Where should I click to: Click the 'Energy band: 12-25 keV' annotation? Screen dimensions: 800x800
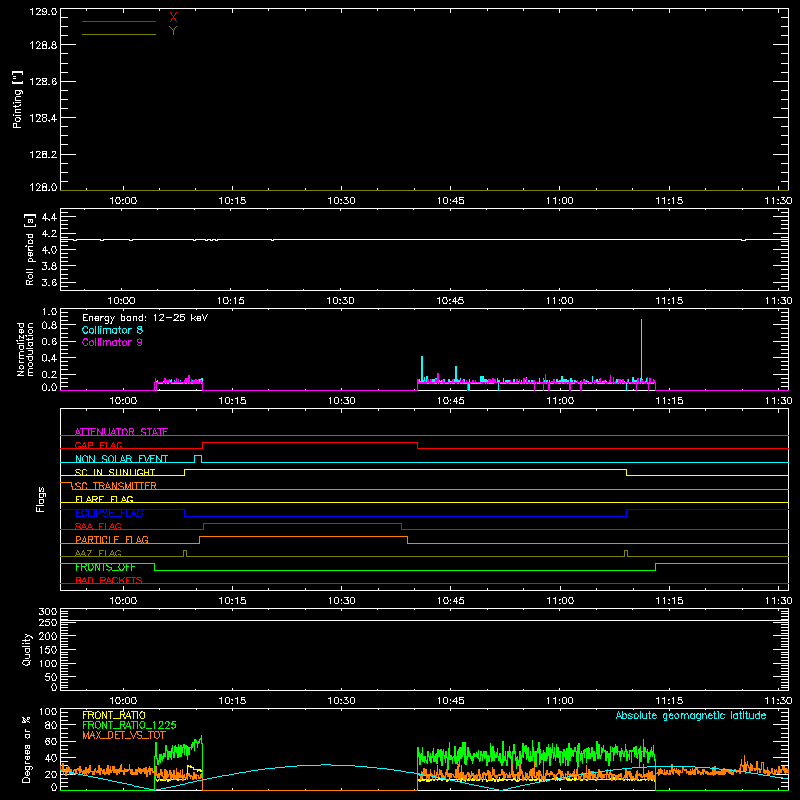coord(145,318)
